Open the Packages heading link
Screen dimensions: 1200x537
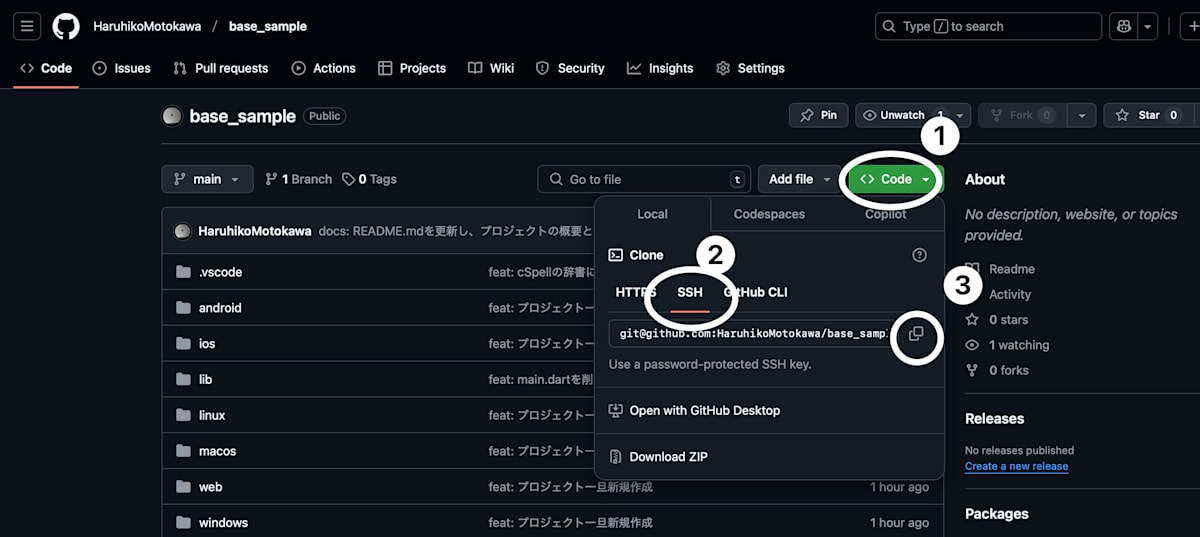pyautogui.click(x=996, y=514)
